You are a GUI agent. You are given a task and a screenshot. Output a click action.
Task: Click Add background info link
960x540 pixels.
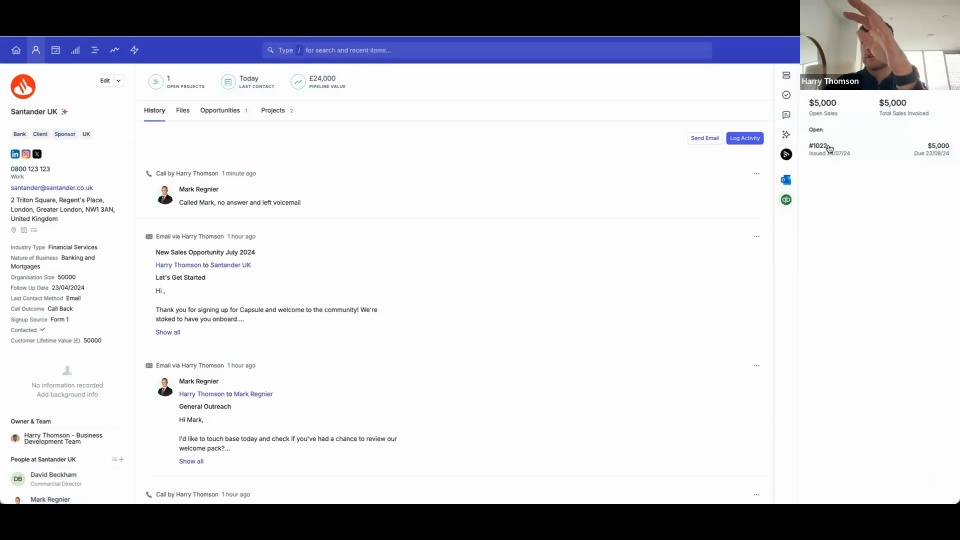point(67,395)
